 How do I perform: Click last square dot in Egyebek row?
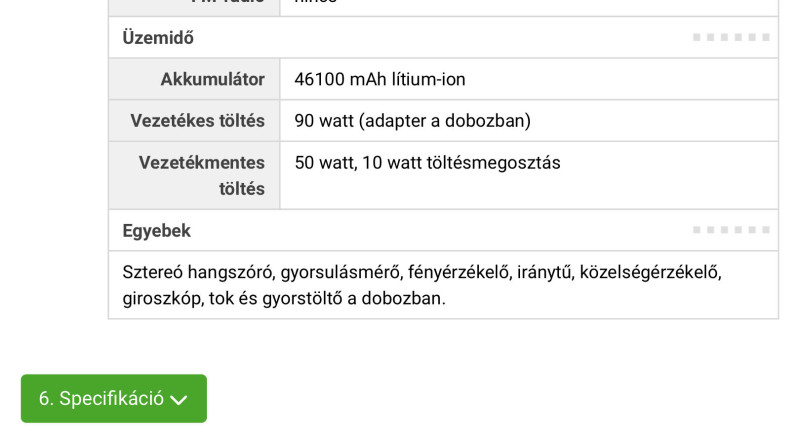[765, 230]
